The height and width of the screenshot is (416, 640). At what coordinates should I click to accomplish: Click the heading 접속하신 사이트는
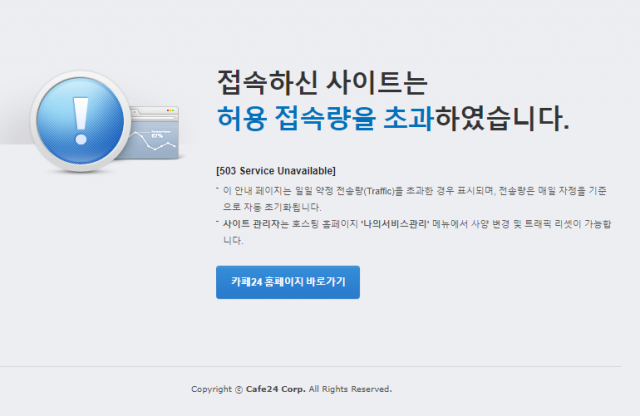click(x=322, y=82)
